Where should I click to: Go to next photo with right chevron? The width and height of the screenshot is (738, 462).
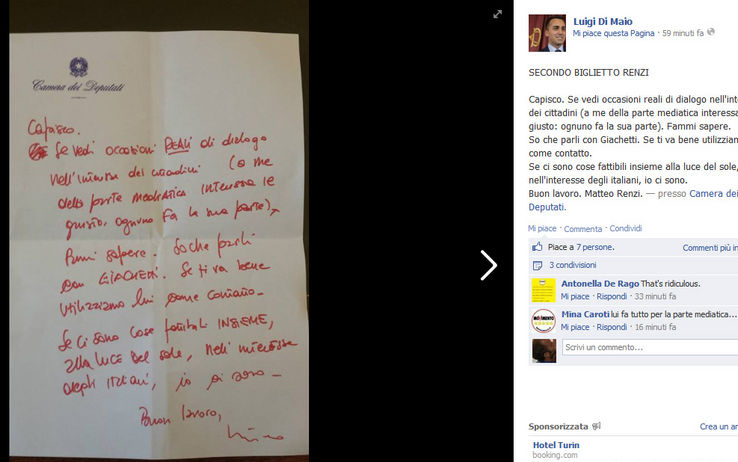(x=489, y=265)
